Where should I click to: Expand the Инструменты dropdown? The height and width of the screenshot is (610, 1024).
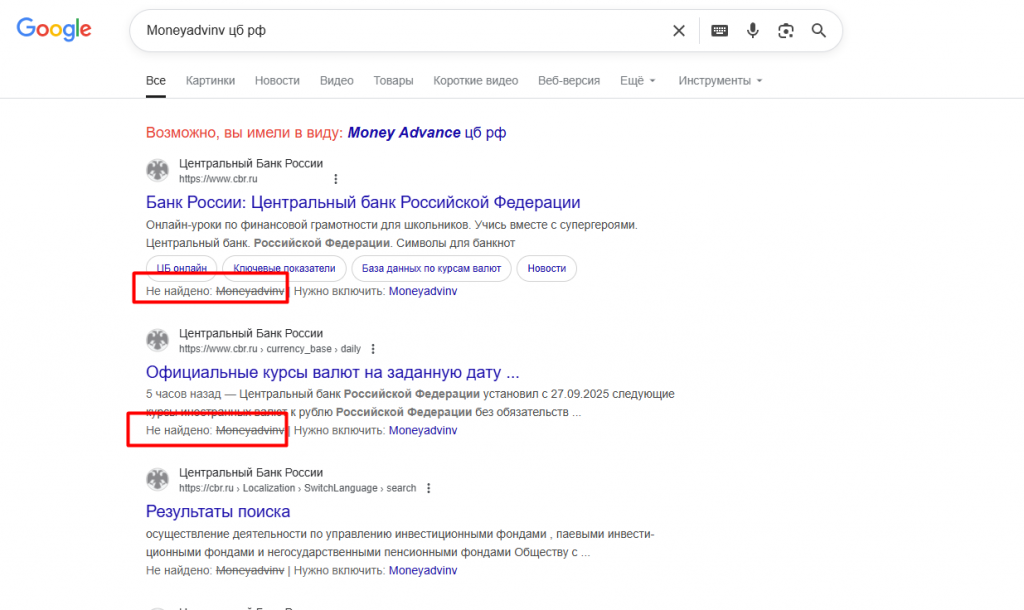(x=720, y=81)
